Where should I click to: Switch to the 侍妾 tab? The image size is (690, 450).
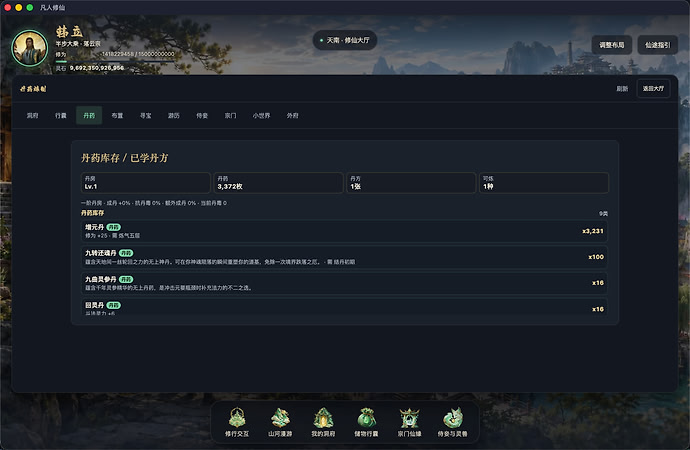[202, 116]
